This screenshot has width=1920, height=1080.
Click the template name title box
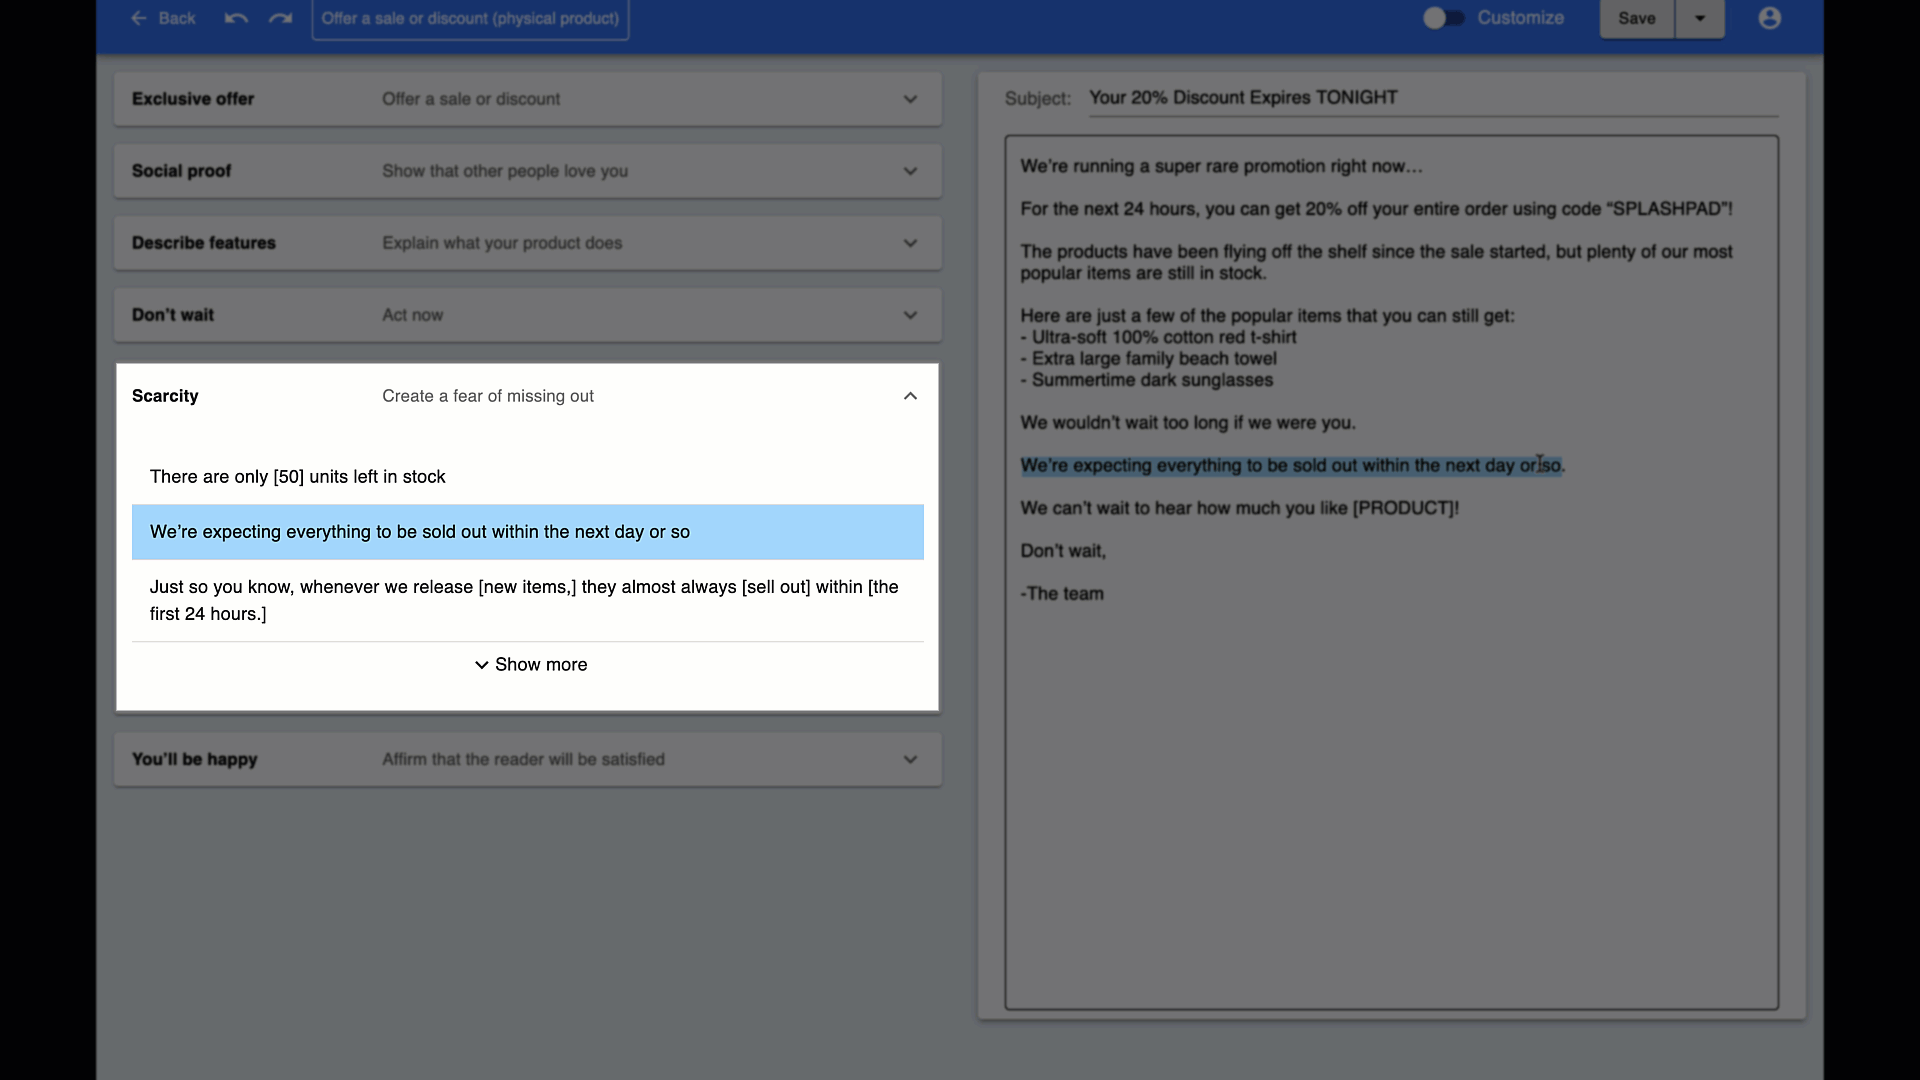[470, 19]
